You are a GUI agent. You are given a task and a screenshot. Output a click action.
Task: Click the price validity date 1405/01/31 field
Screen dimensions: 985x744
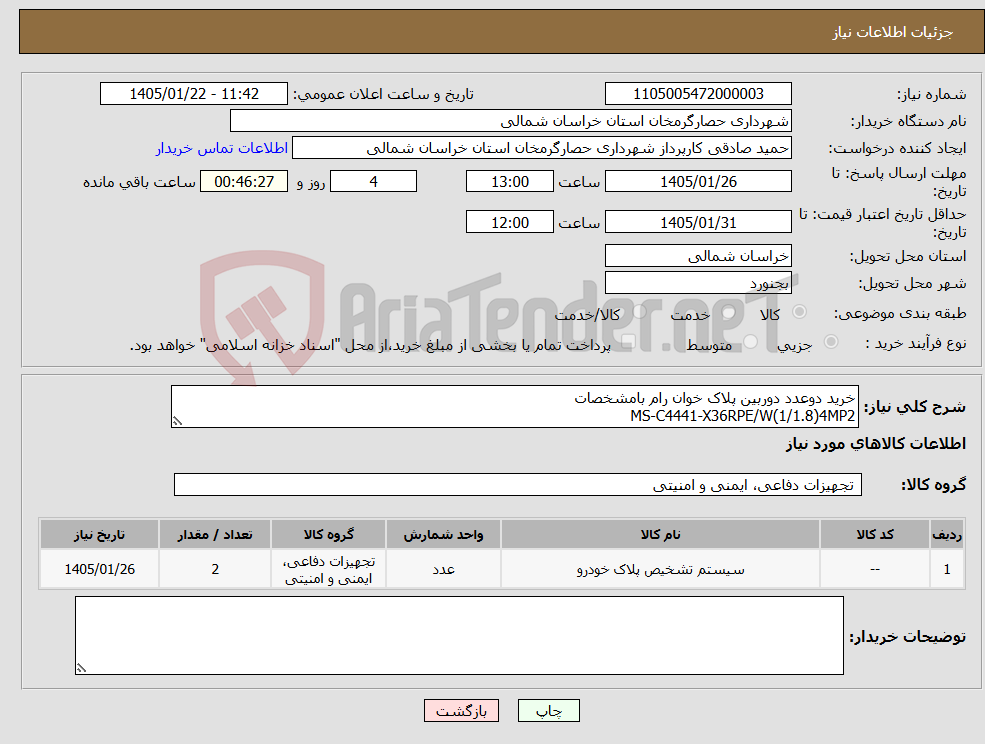(698, 222)
